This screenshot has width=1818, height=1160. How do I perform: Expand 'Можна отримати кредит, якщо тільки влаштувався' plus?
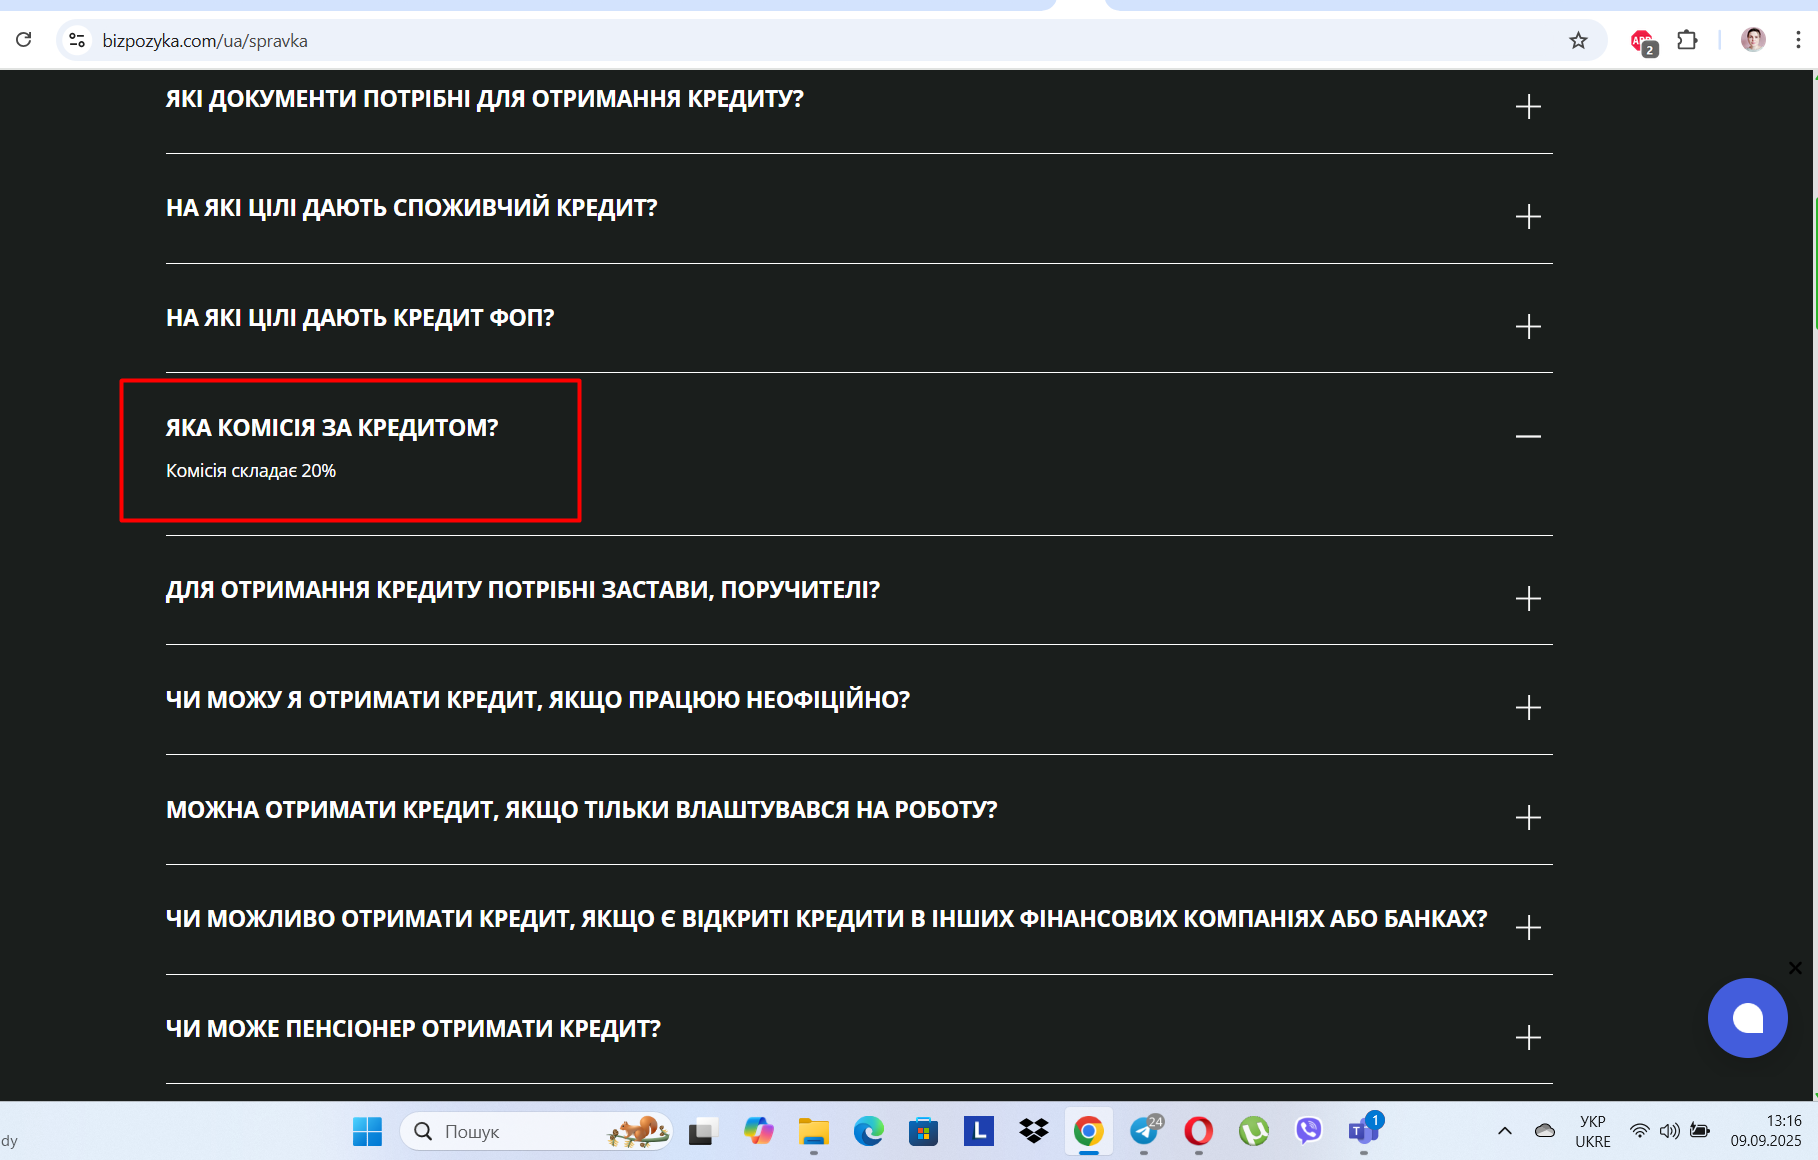tap(1528, 818)
